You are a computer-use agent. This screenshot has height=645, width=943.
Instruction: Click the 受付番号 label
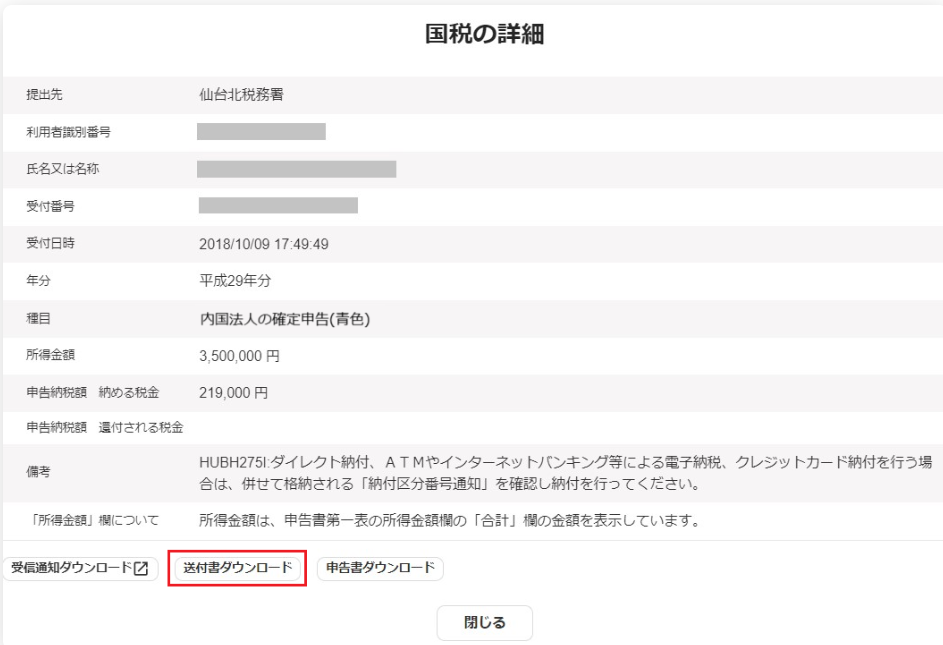click(51, 206)
